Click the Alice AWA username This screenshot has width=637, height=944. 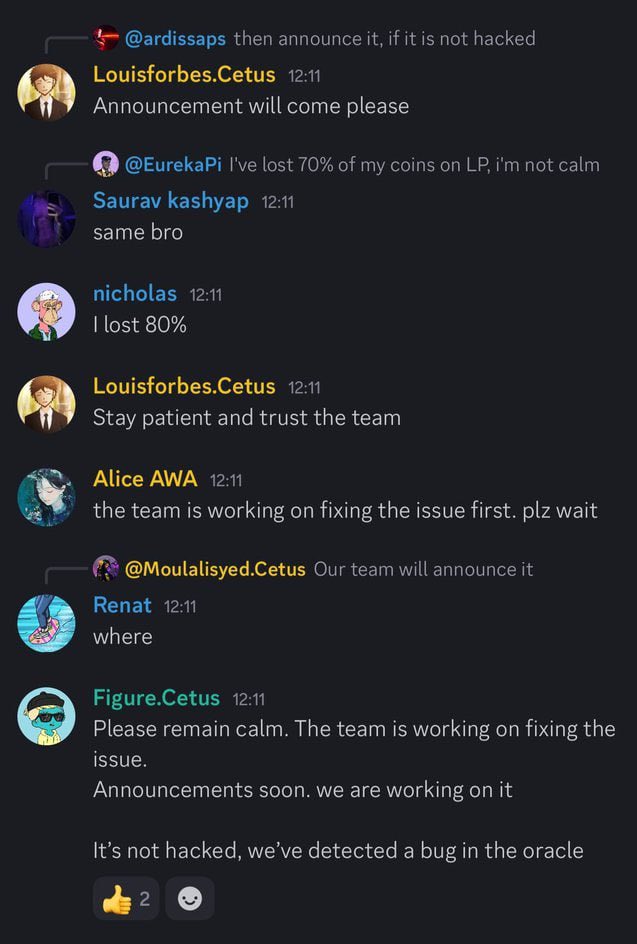145,479
